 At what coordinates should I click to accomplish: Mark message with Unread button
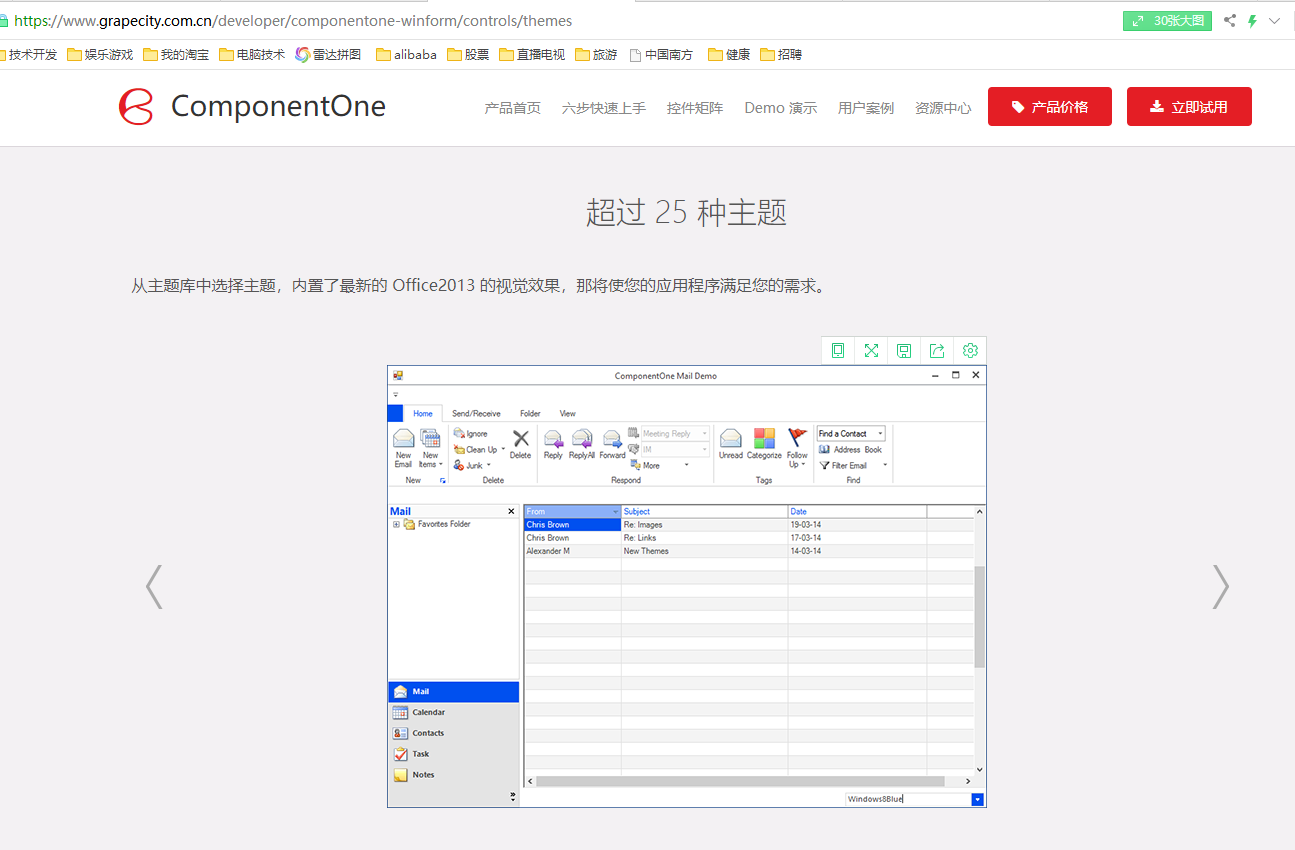click(731, 444)
